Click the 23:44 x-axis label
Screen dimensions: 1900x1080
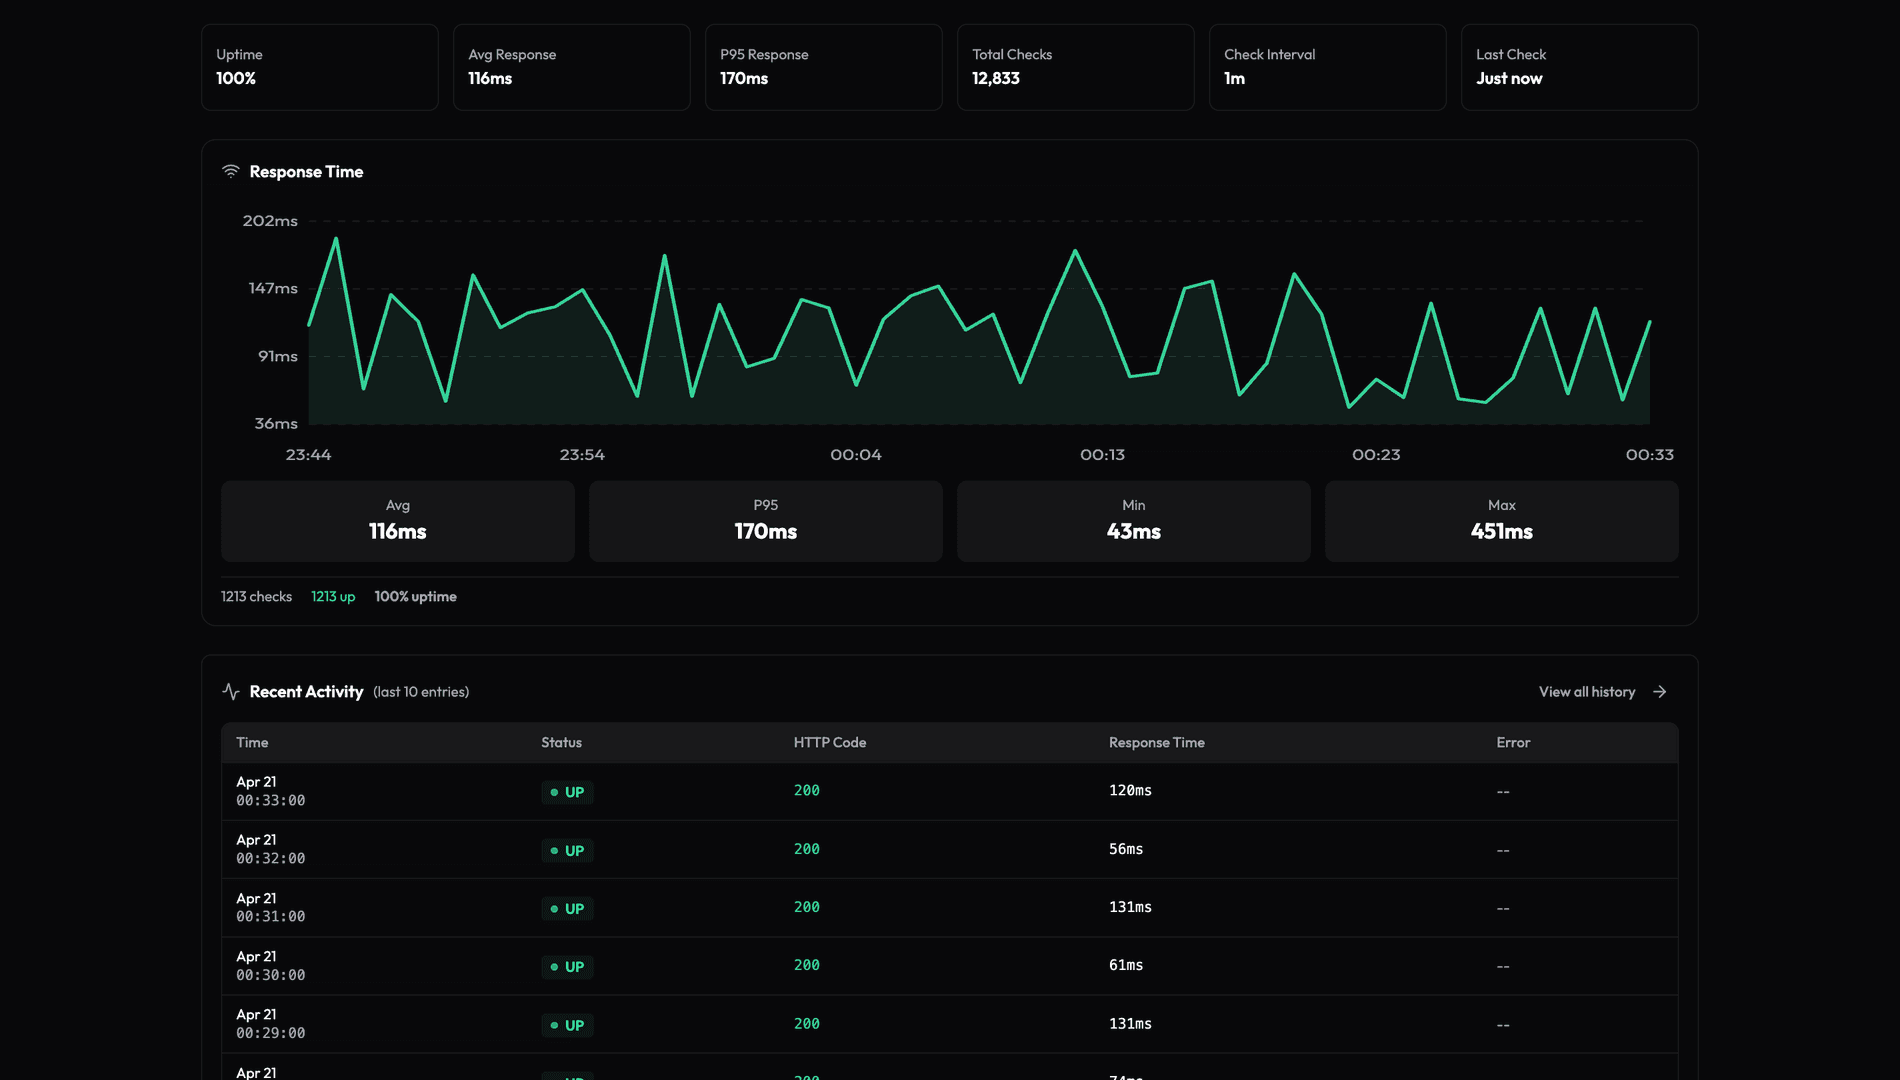309,455
